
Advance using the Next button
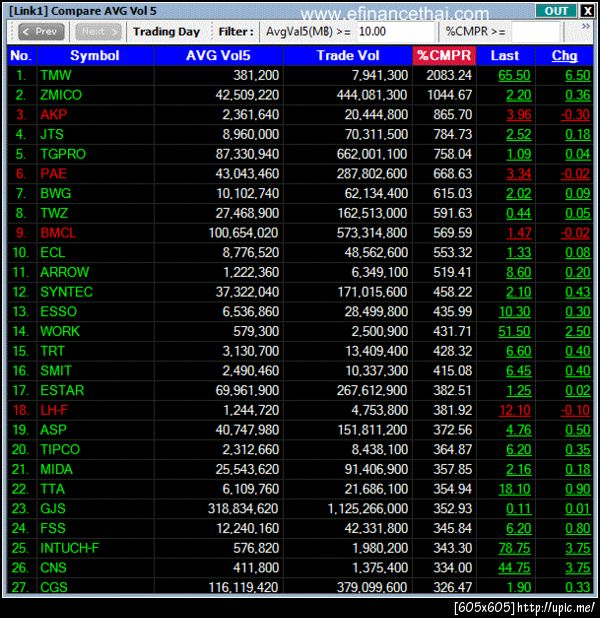(x=98, y=32)
